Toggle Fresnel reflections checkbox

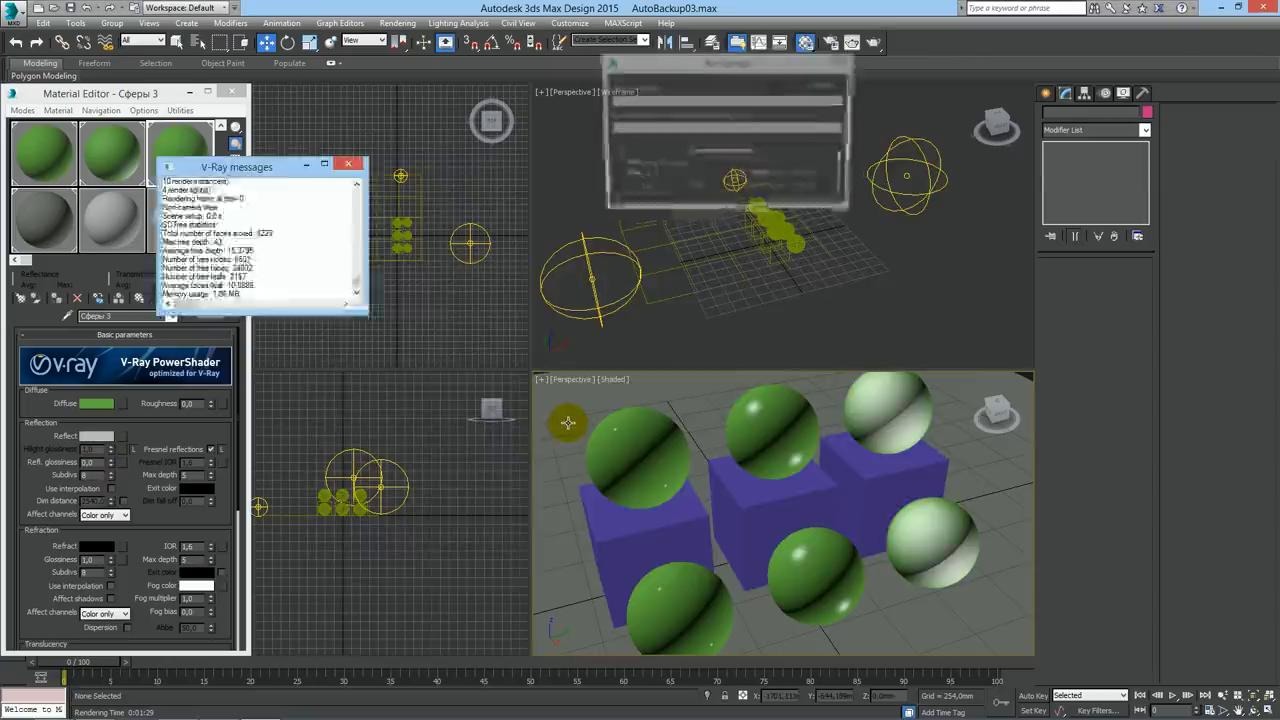click(211, 449)
